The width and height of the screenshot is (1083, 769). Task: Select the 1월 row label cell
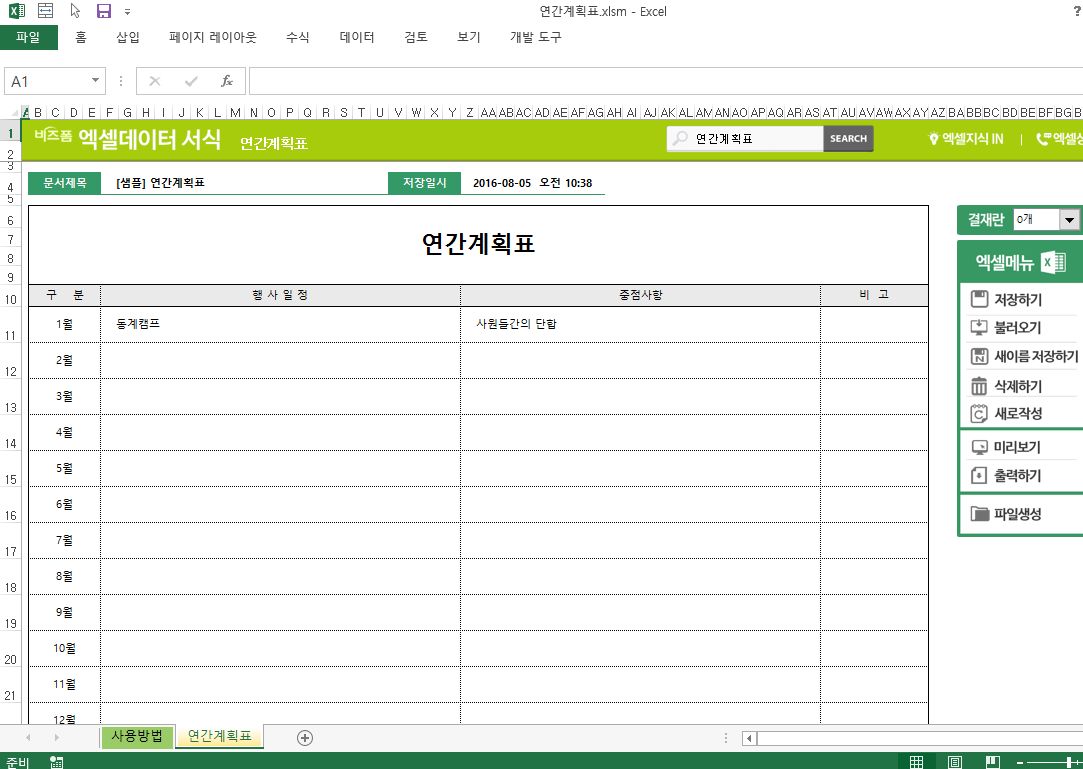[x=64, y=324]
